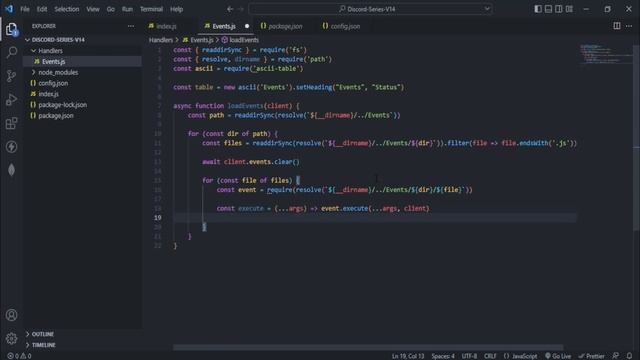Image resolution: width=640 pixels, height=360 pixels.
Task: Change CRLF end of line sequence
Action: point(490,356)
